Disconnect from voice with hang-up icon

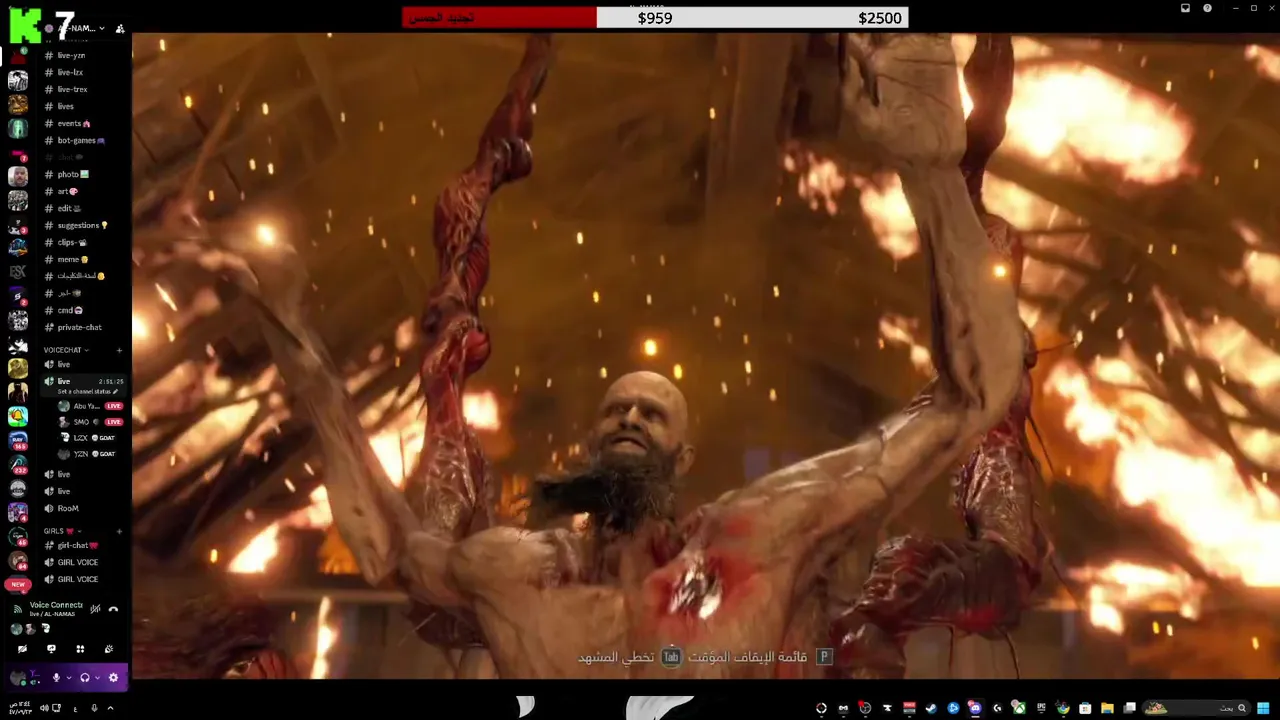click(x=113, y=609)
